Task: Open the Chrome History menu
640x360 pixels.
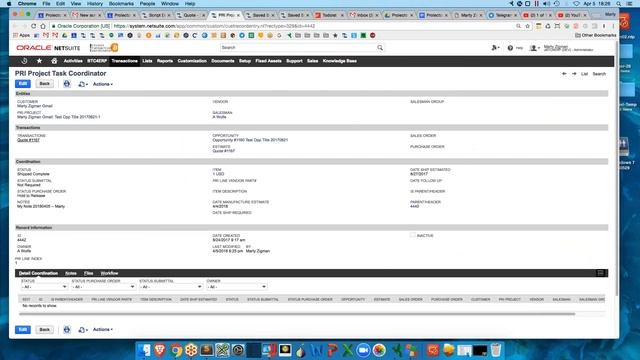Action: pyautogui.click(x=95, y=4)
